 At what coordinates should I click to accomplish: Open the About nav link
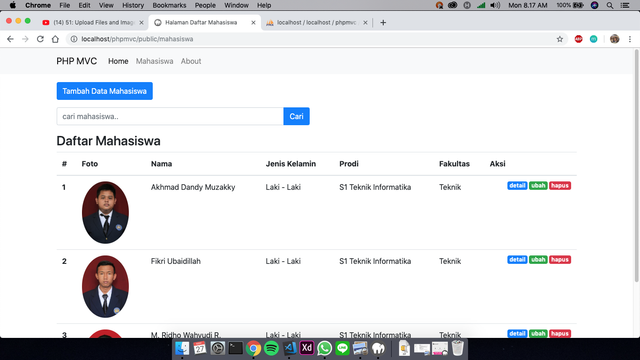(191, 61)
